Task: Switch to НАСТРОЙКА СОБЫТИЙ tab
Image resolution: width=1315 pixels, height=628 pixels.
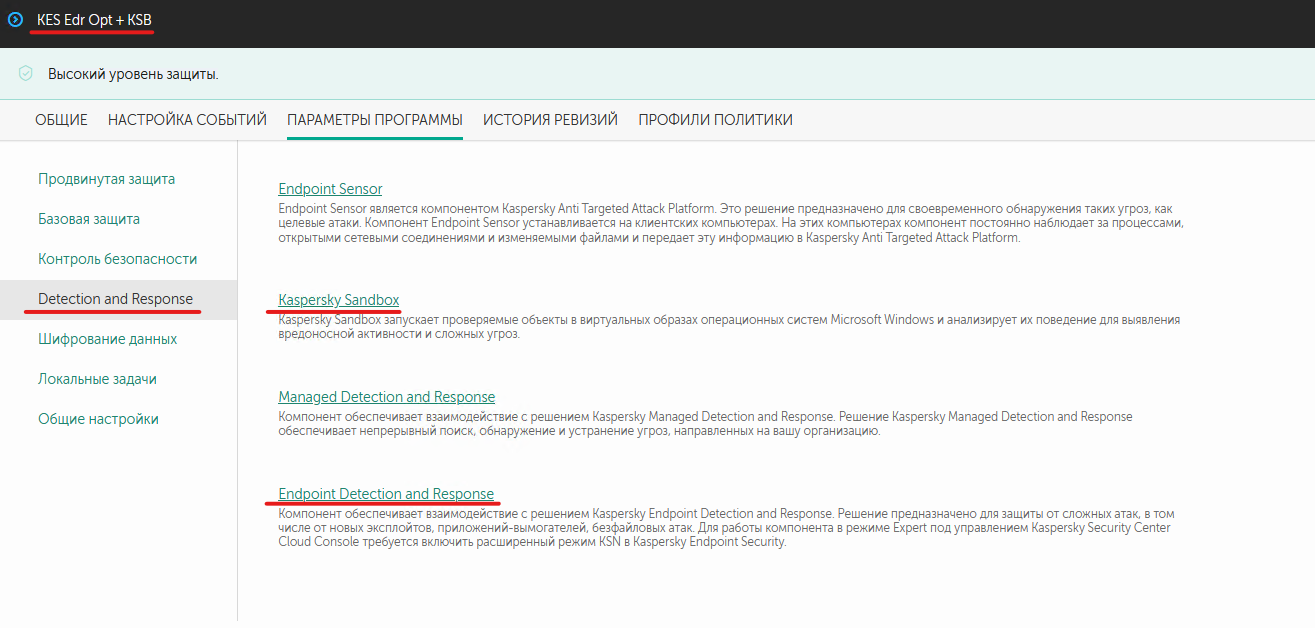Action: pyautogui.click(x=187, y=120)
